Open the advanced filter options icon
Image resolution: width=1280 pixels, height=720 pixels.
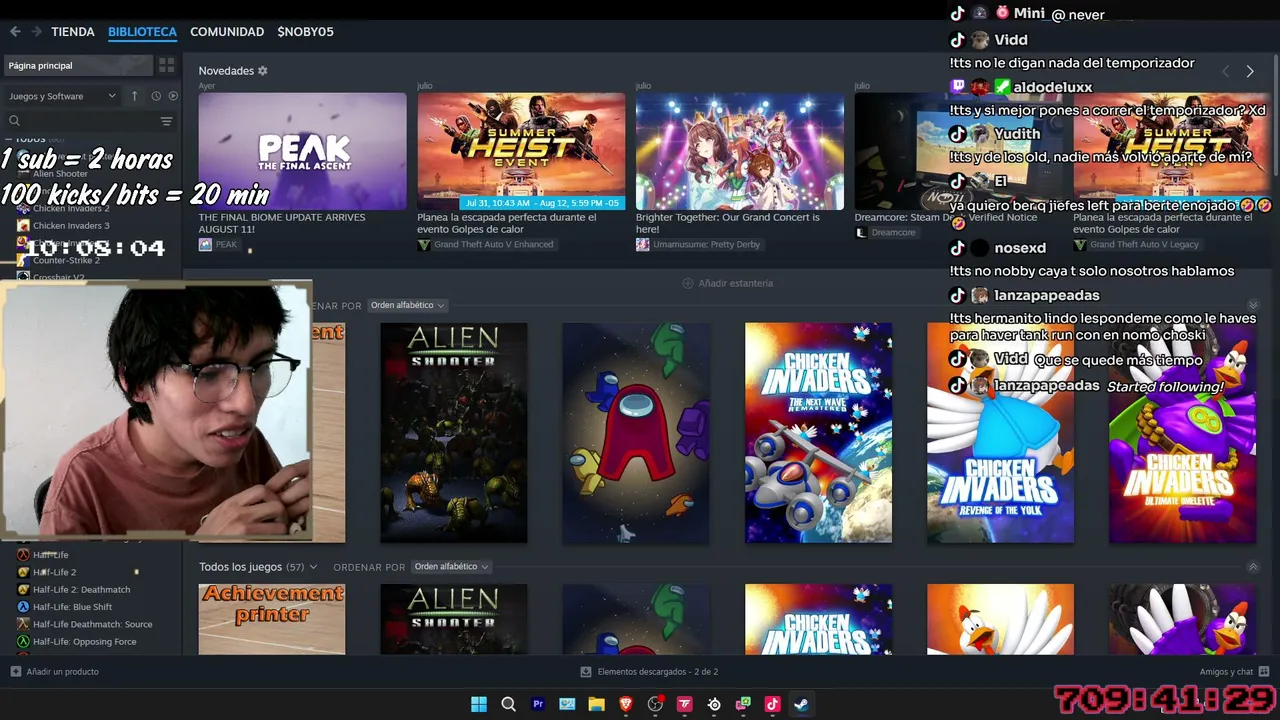(167, 121)
